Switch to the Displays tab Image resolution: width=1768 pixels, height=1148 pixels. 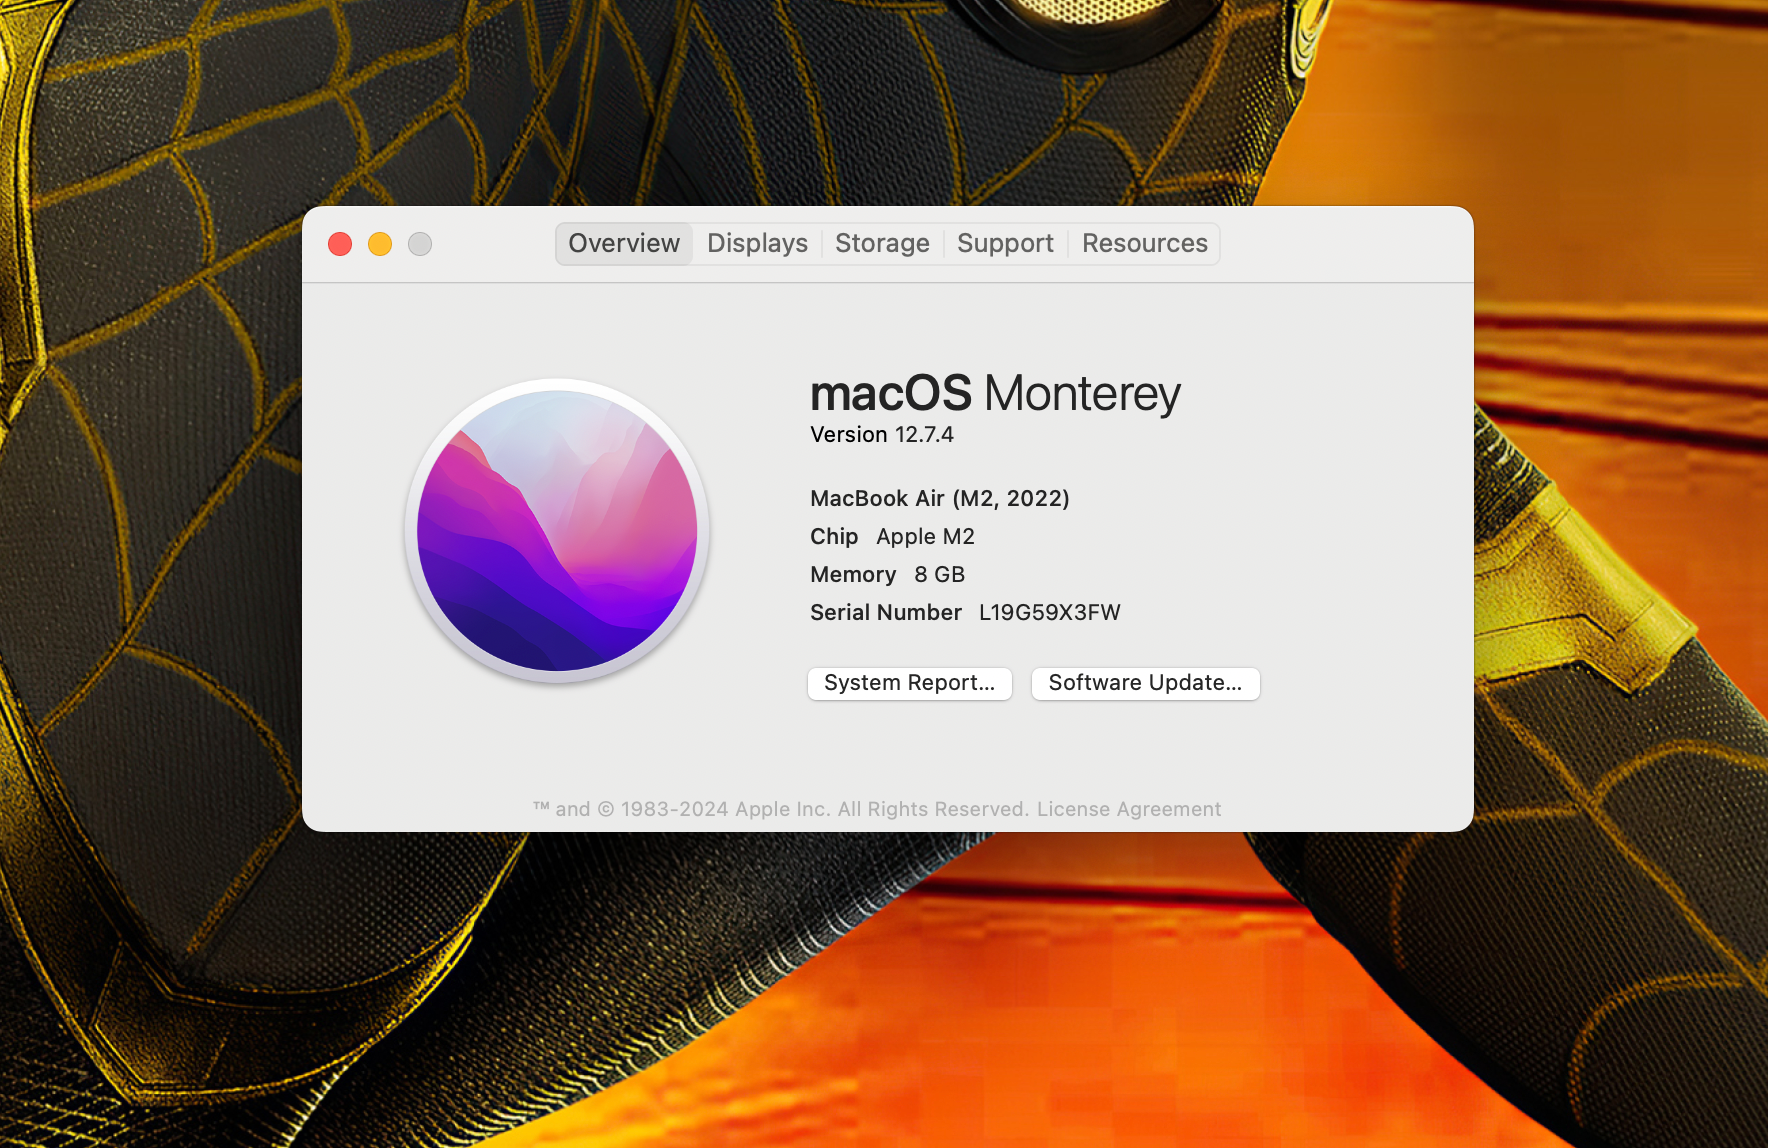(757, 244)
